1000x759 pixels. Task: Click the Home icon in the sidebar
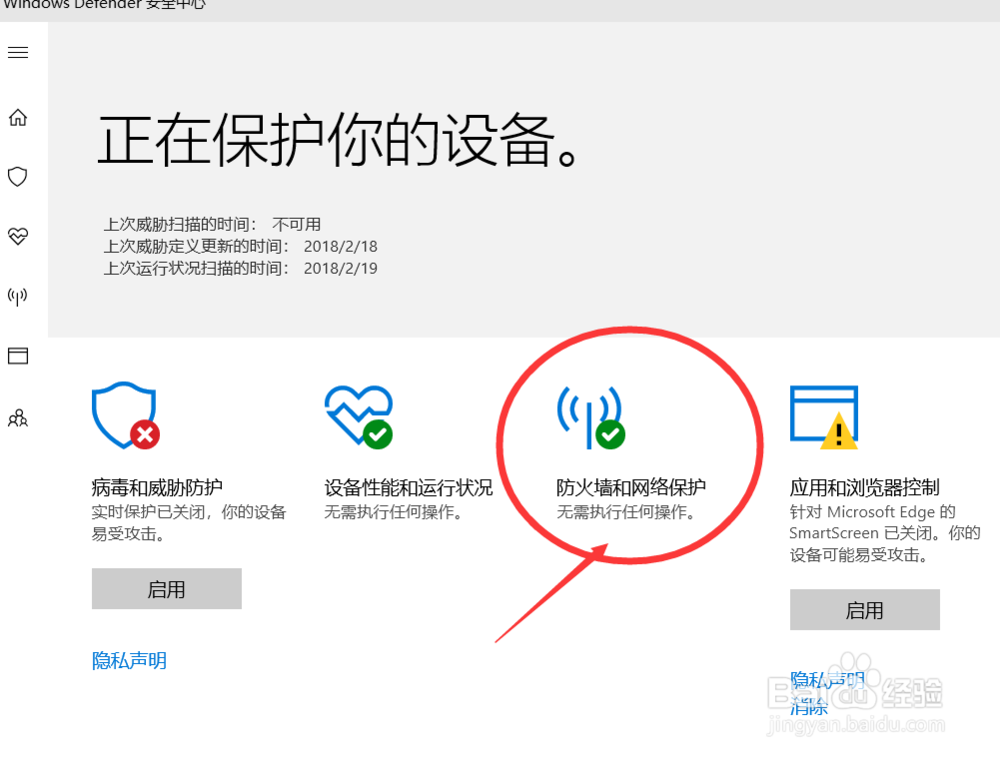17,117
